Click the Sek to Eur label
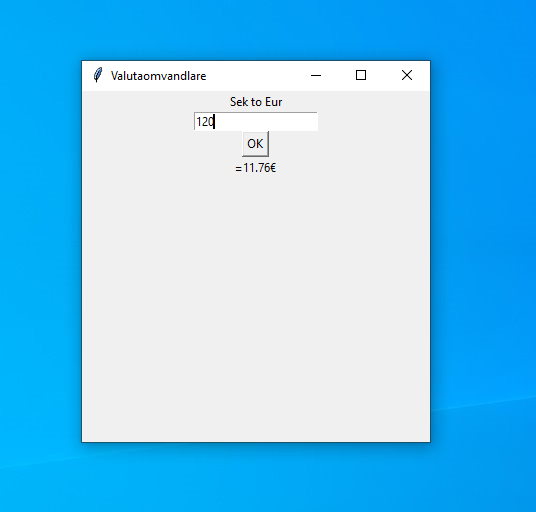The image size is (536, 512). (x=256, y=102)
